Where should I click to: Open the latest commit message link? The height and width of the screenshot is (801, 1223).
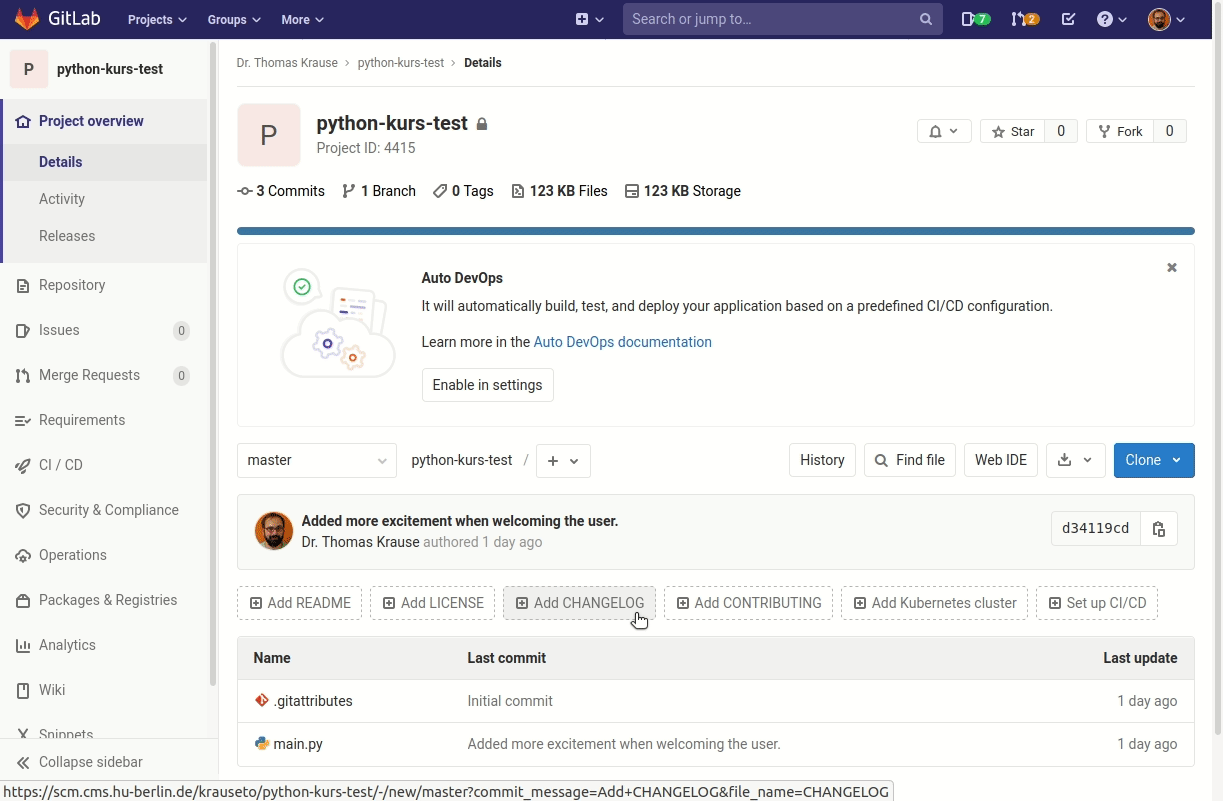(x=460, y=521)
